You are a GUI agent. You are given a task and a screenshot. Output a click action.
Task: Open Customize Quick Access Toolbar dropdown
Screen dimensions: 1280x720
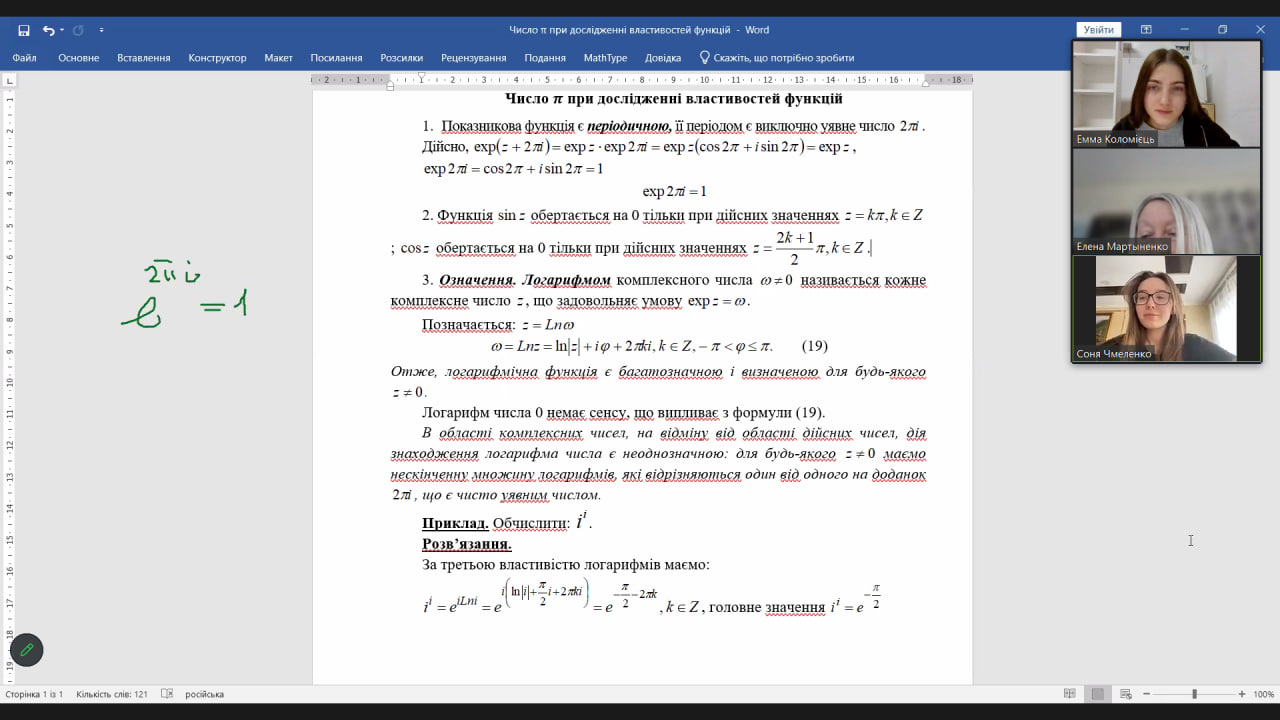[x=101, y=30]
